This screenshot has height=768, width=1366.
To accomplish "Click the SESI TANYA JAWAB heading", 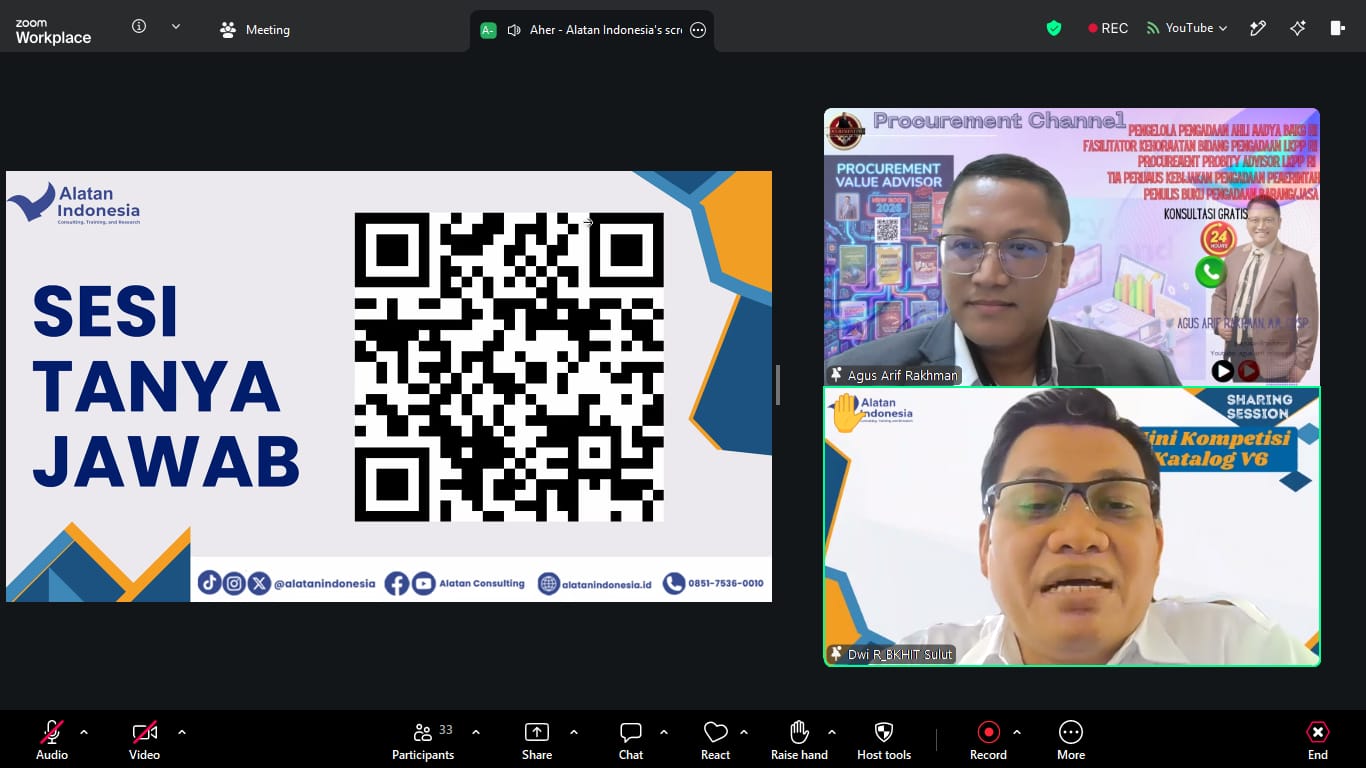I will click(166, 387).
